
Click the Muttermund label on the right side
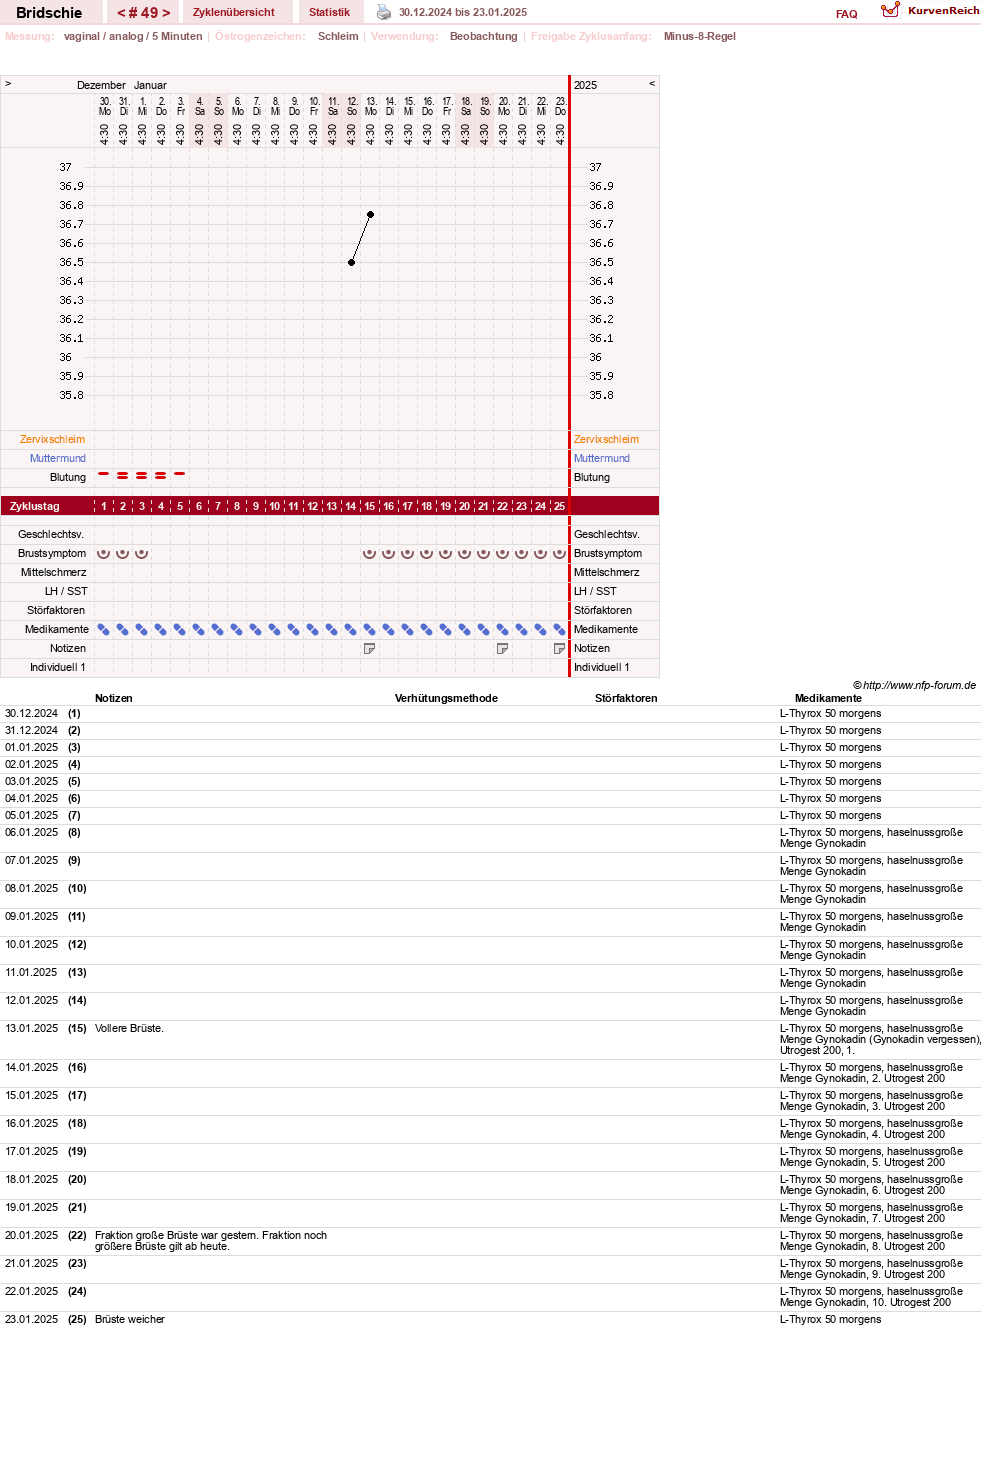point(602,459)
